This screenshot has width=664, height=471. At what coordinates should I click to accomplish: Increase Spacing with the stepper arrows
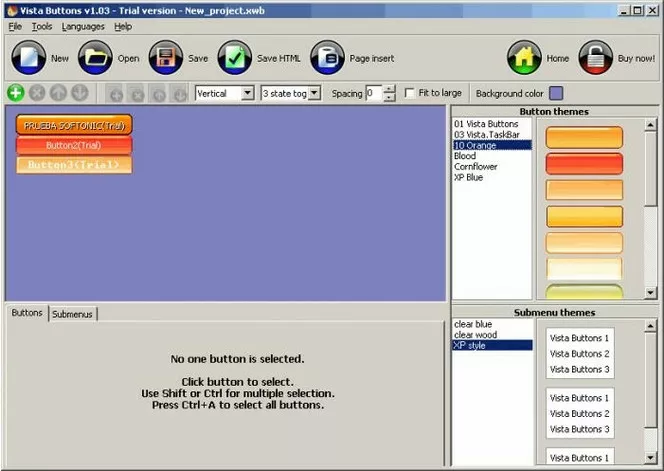[390, 89]
